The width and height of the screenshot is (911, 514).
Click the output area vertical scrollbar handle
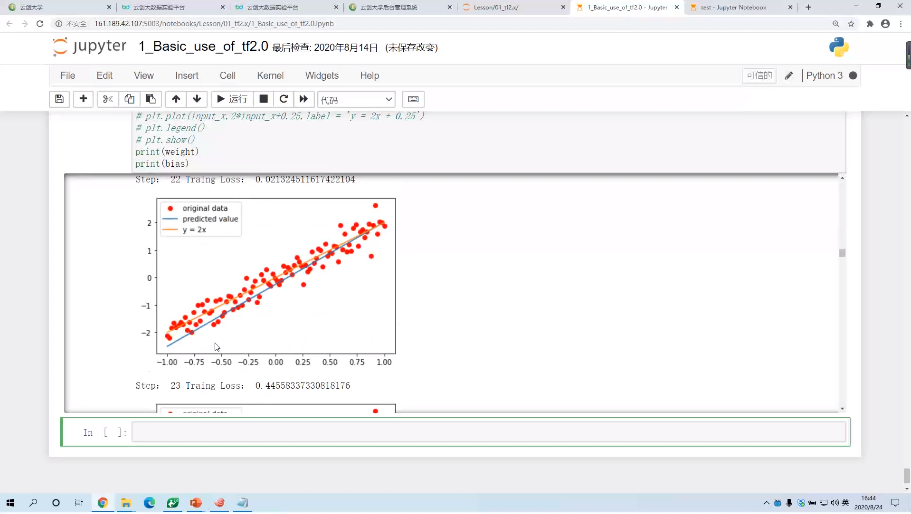point(842,253)
